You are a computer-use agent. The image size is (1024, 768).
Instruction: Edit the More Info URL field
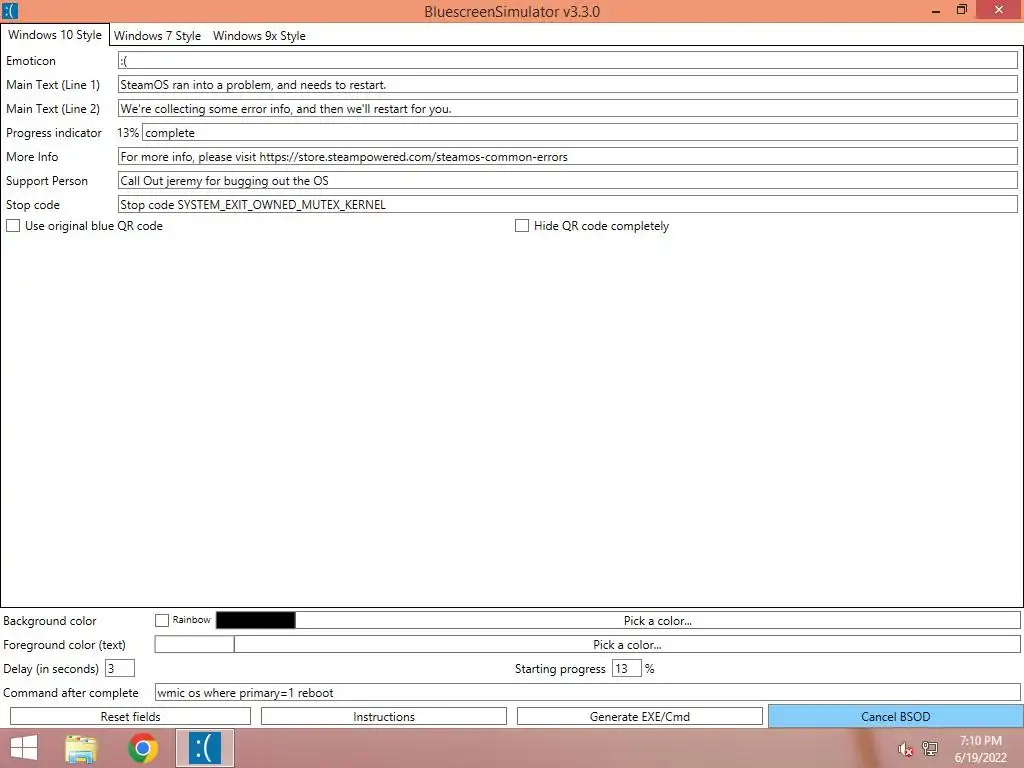pos(568,157)
